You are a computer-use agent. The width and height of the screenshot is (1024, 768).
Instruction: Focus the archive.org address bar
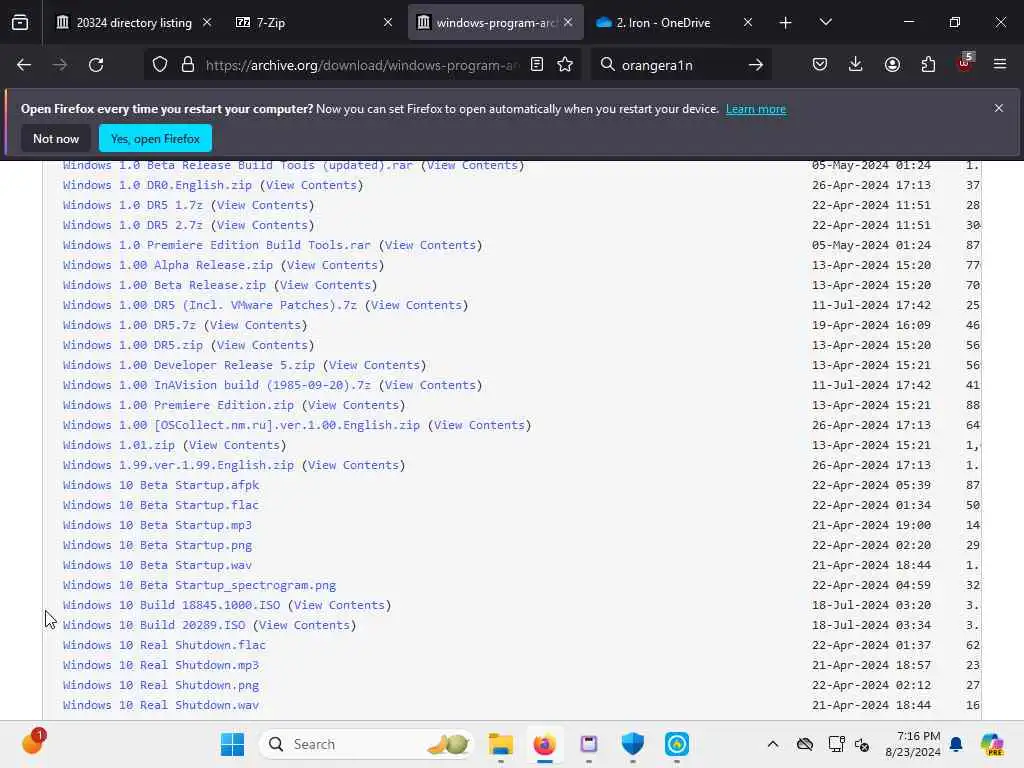[x=362, y=65]
